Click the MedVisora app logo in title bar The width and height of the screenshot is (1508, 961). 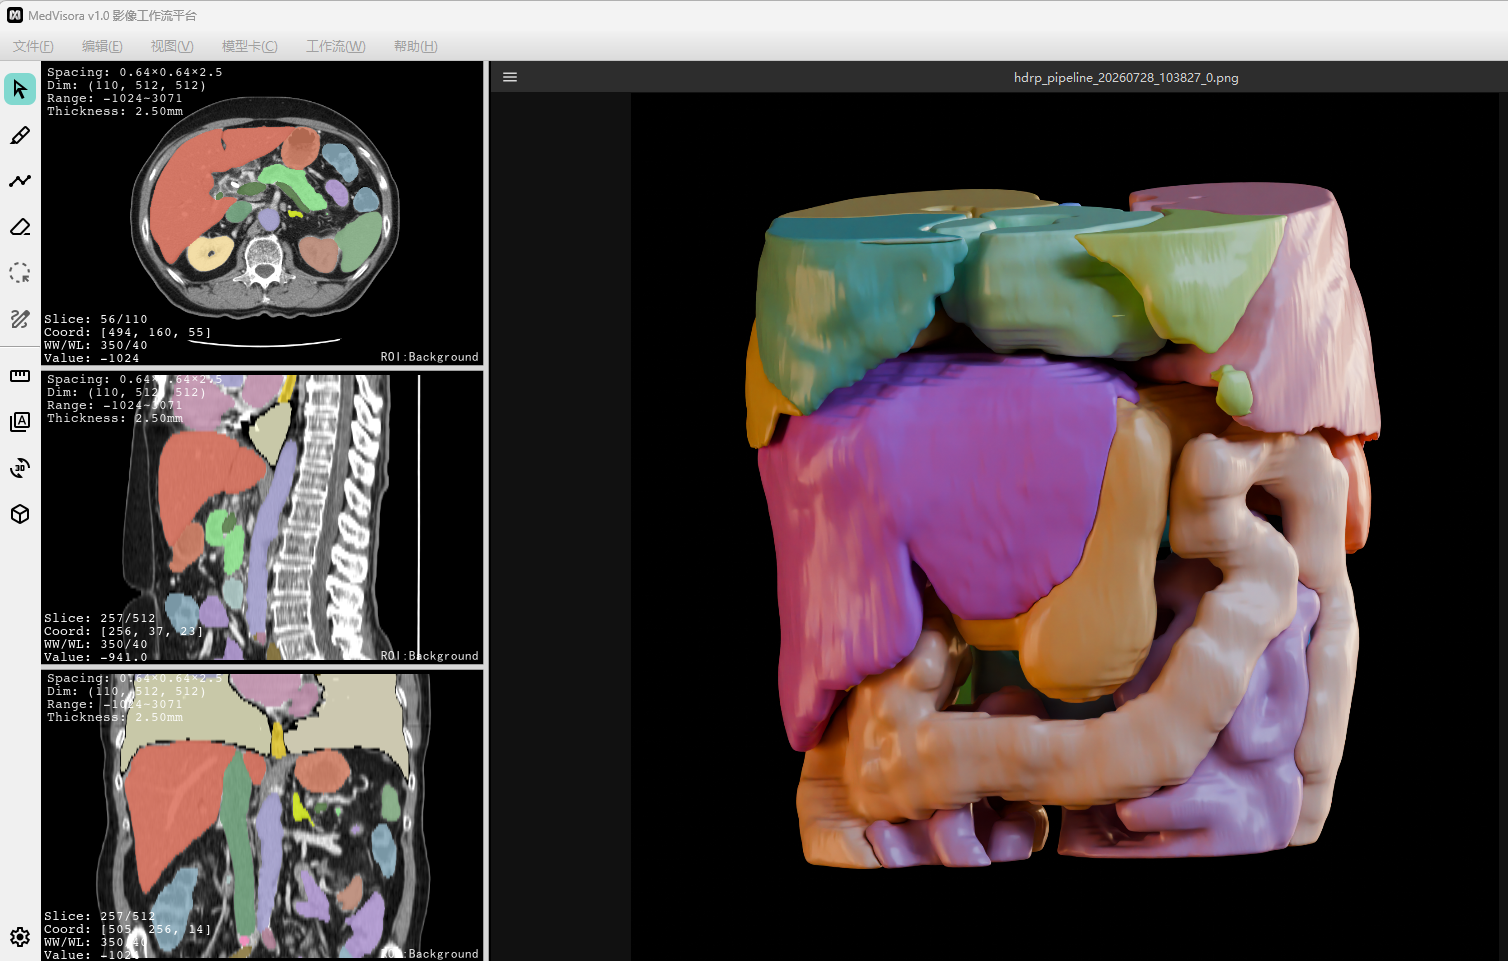[x=15, y=15]
